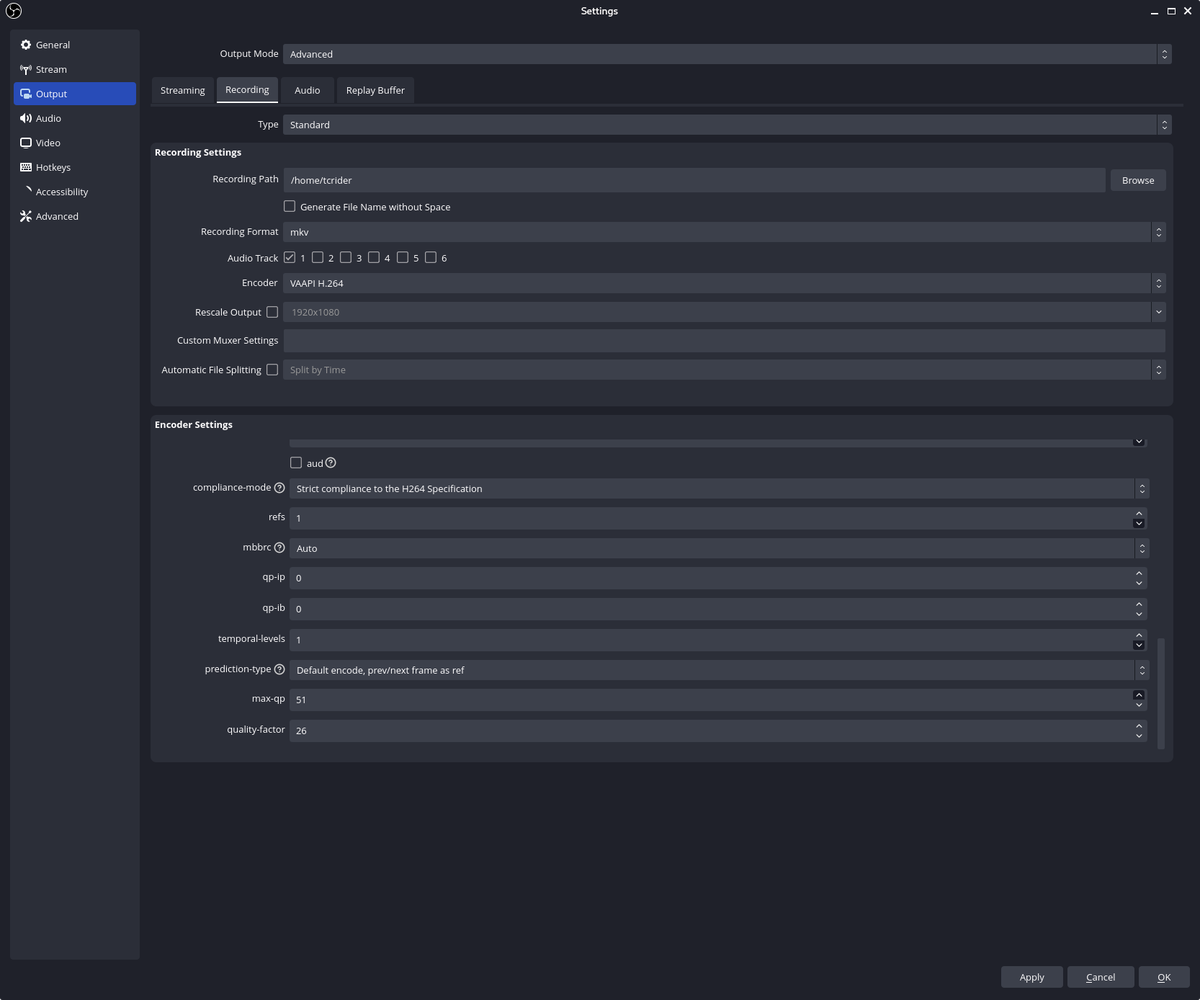Click the Apply button

1032,977
